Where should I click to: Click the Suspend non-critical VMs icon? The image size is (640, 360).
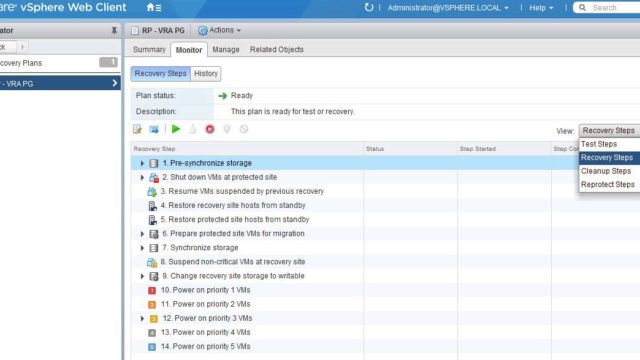point(152,262)
